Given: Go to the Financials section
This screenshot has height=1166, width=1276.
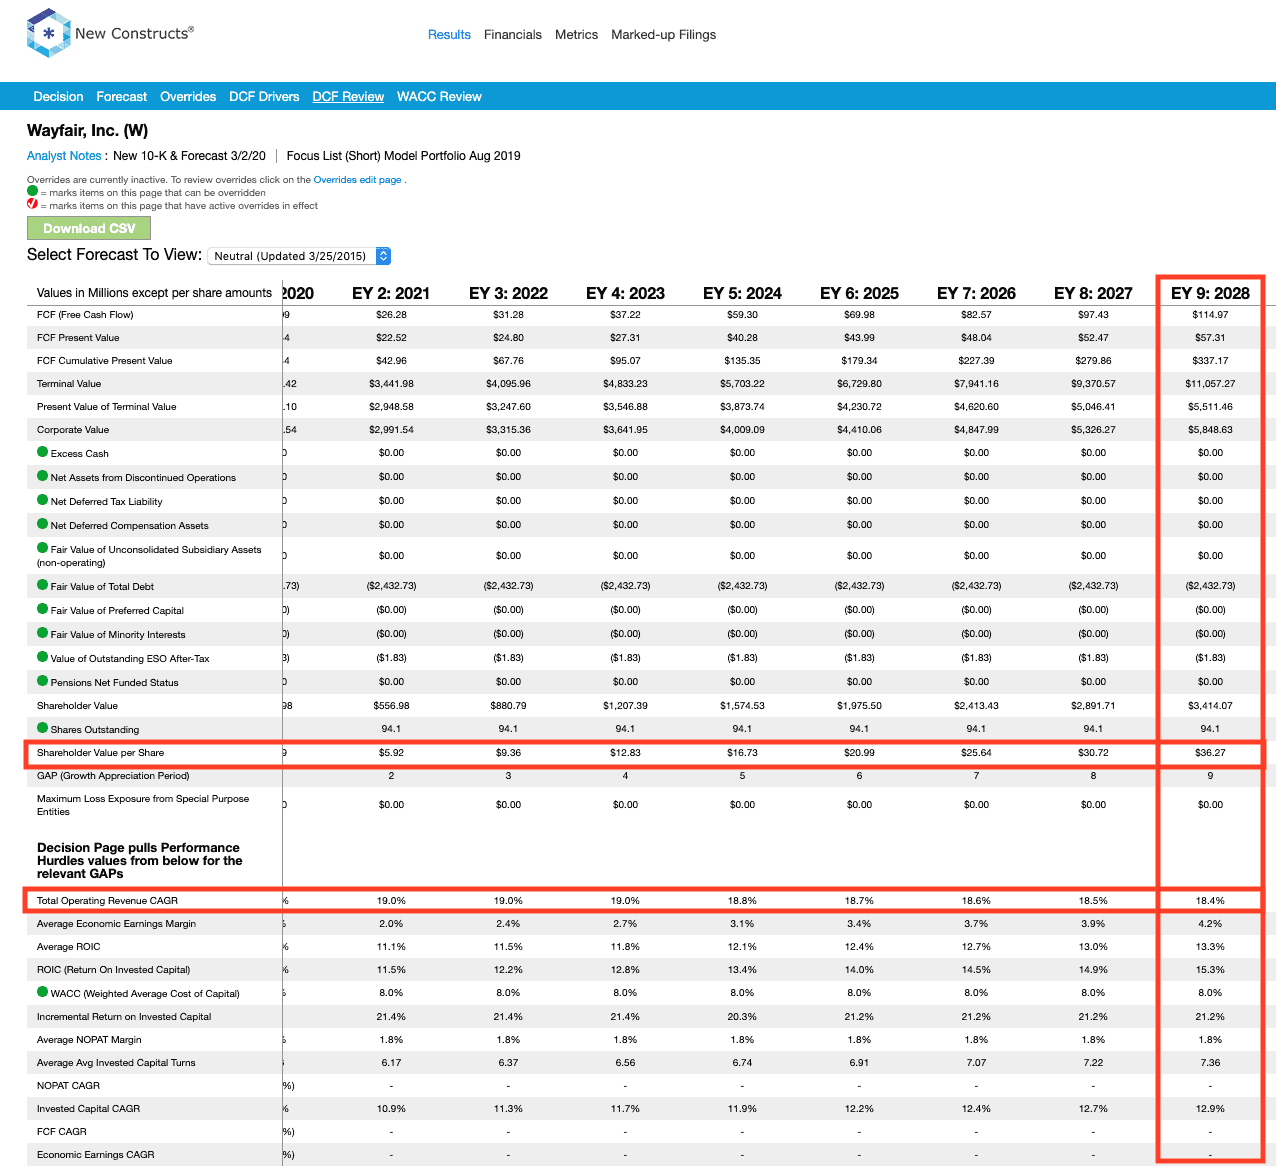Looking at the screenshot, I should 513,35.
